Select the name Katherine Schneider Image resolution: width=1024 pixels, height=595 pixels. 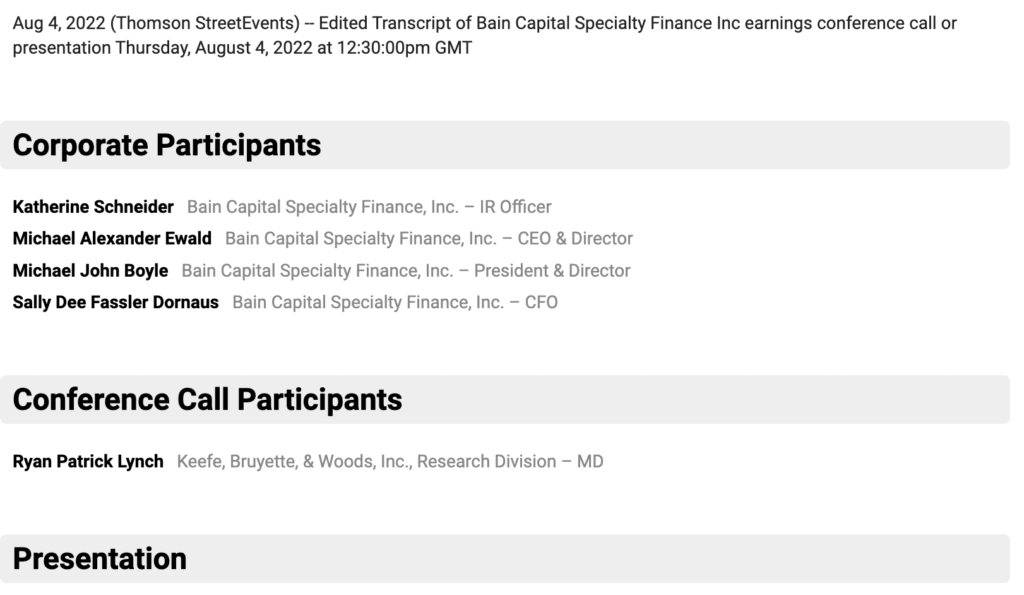coord(93,207)
